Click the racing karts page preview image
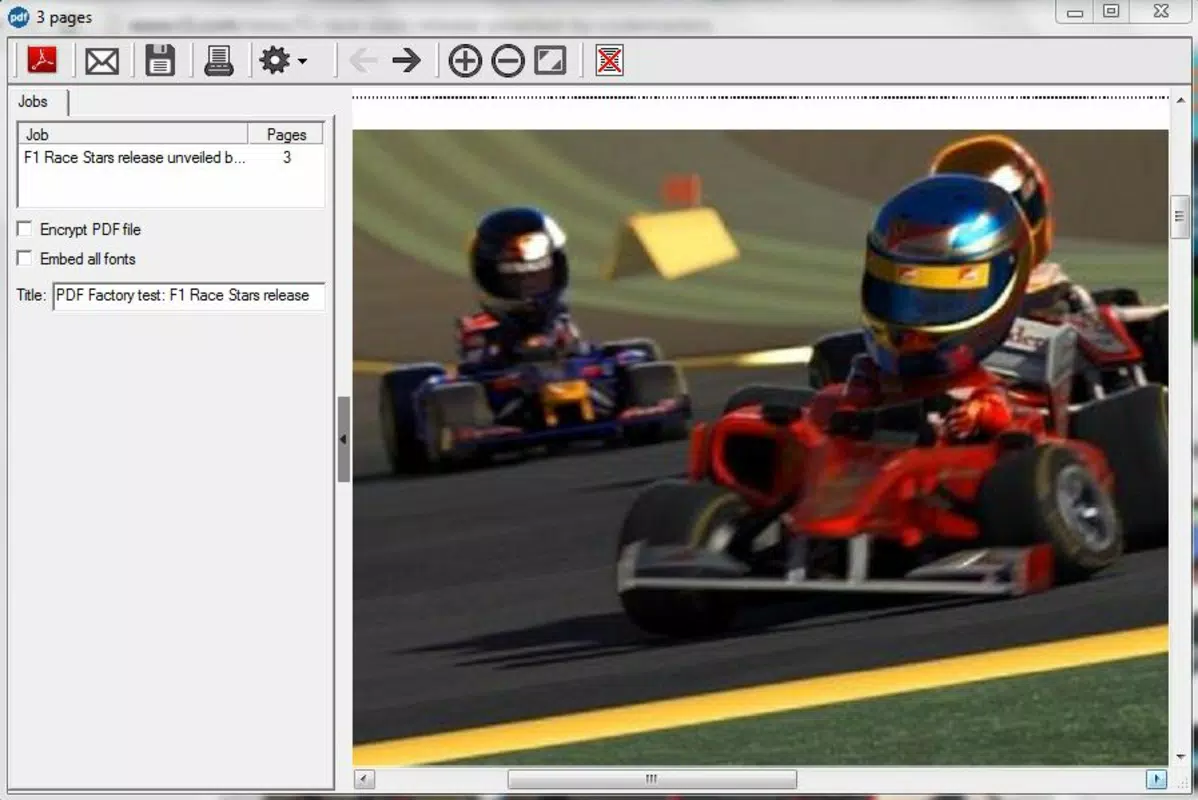The image size is (1198, 800). coord(760,448)
